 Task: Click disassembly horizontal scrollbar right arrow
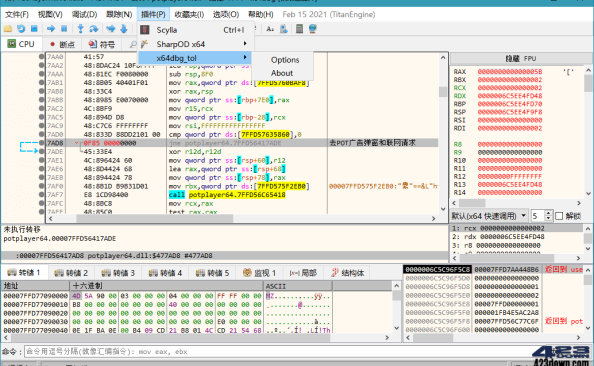[x=434, y=219]
